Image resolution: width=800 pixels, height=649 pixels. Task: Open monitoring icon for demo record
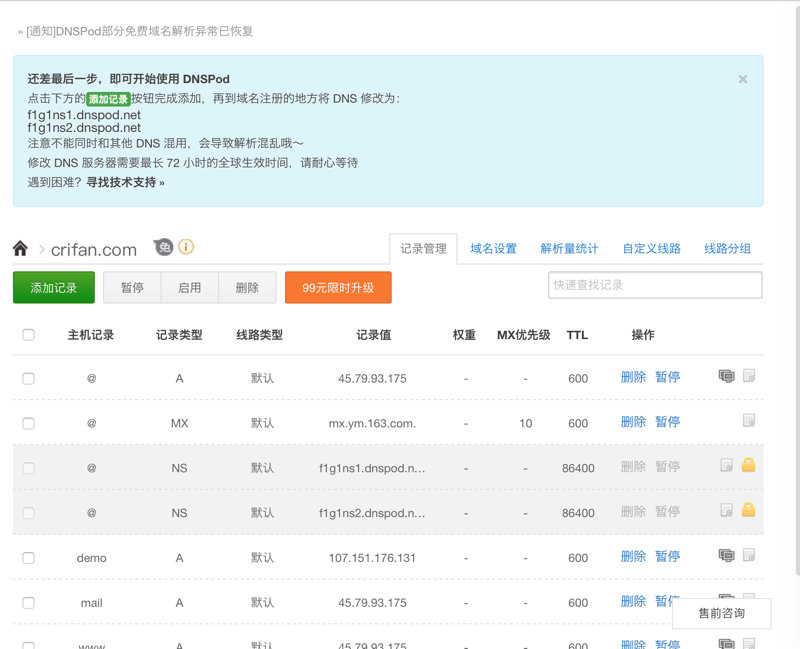pos(727,555)
